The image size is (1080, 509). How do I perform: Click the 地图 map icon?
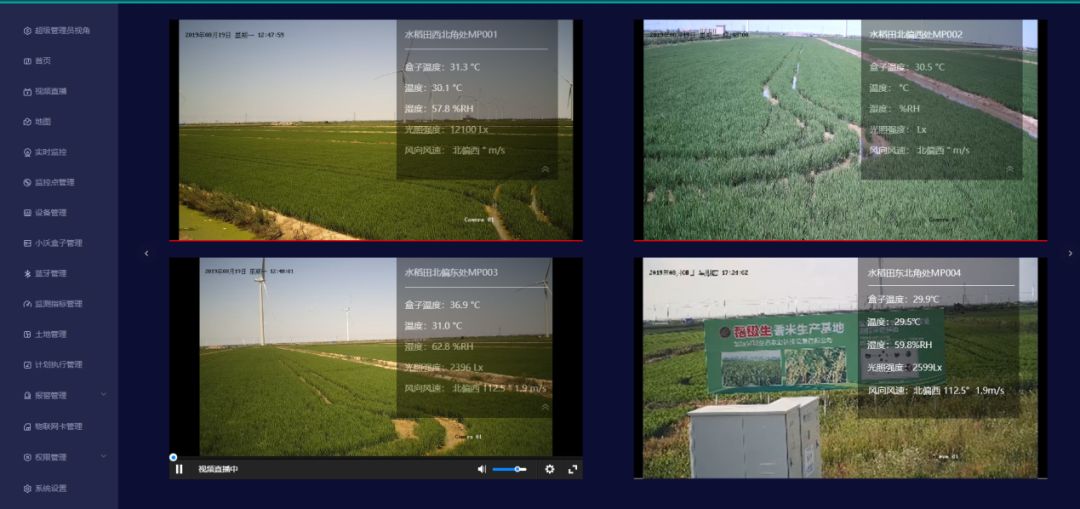pyautogui.click(x=28, y=122)
